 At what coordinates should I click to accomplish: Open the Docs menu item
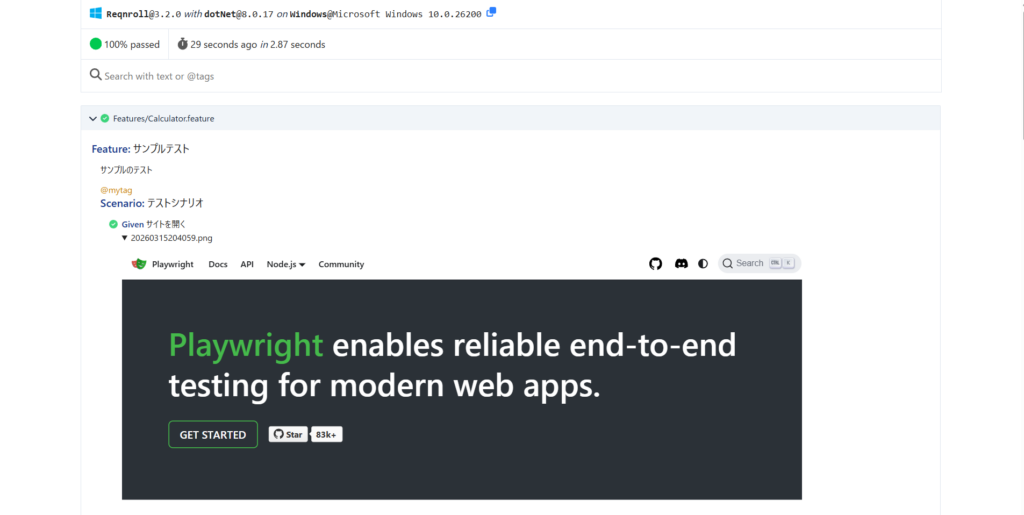point(218,264)
